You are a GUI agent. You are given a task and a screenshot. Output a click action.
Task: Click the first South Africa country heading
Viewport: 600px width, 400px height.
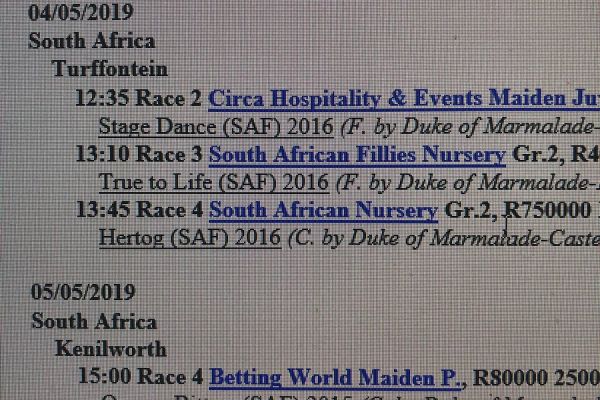coord(92,41)
